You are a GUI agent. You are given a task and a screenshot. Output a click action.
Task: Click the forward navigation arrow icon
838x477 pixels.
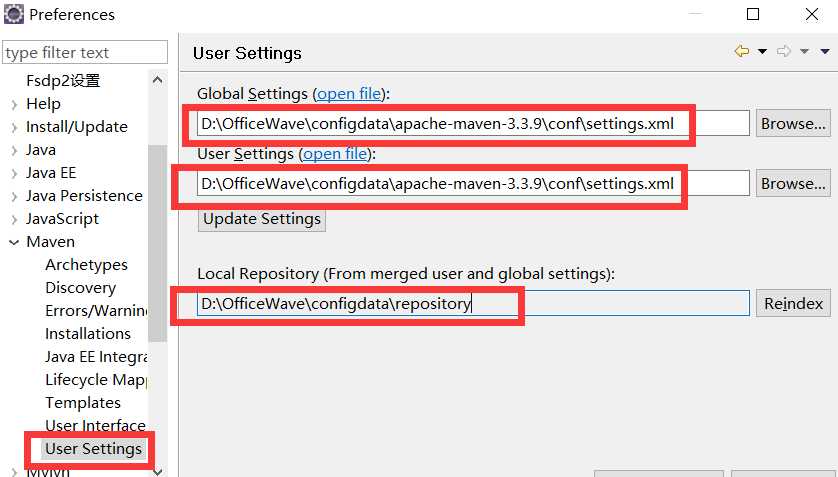[x=784, y=51]
